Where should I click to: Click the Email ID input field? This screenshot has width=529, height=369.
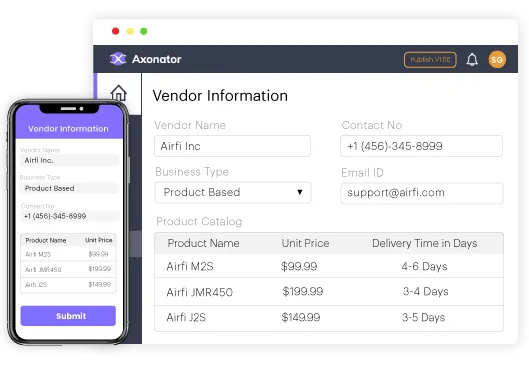(x=422, y=193)
